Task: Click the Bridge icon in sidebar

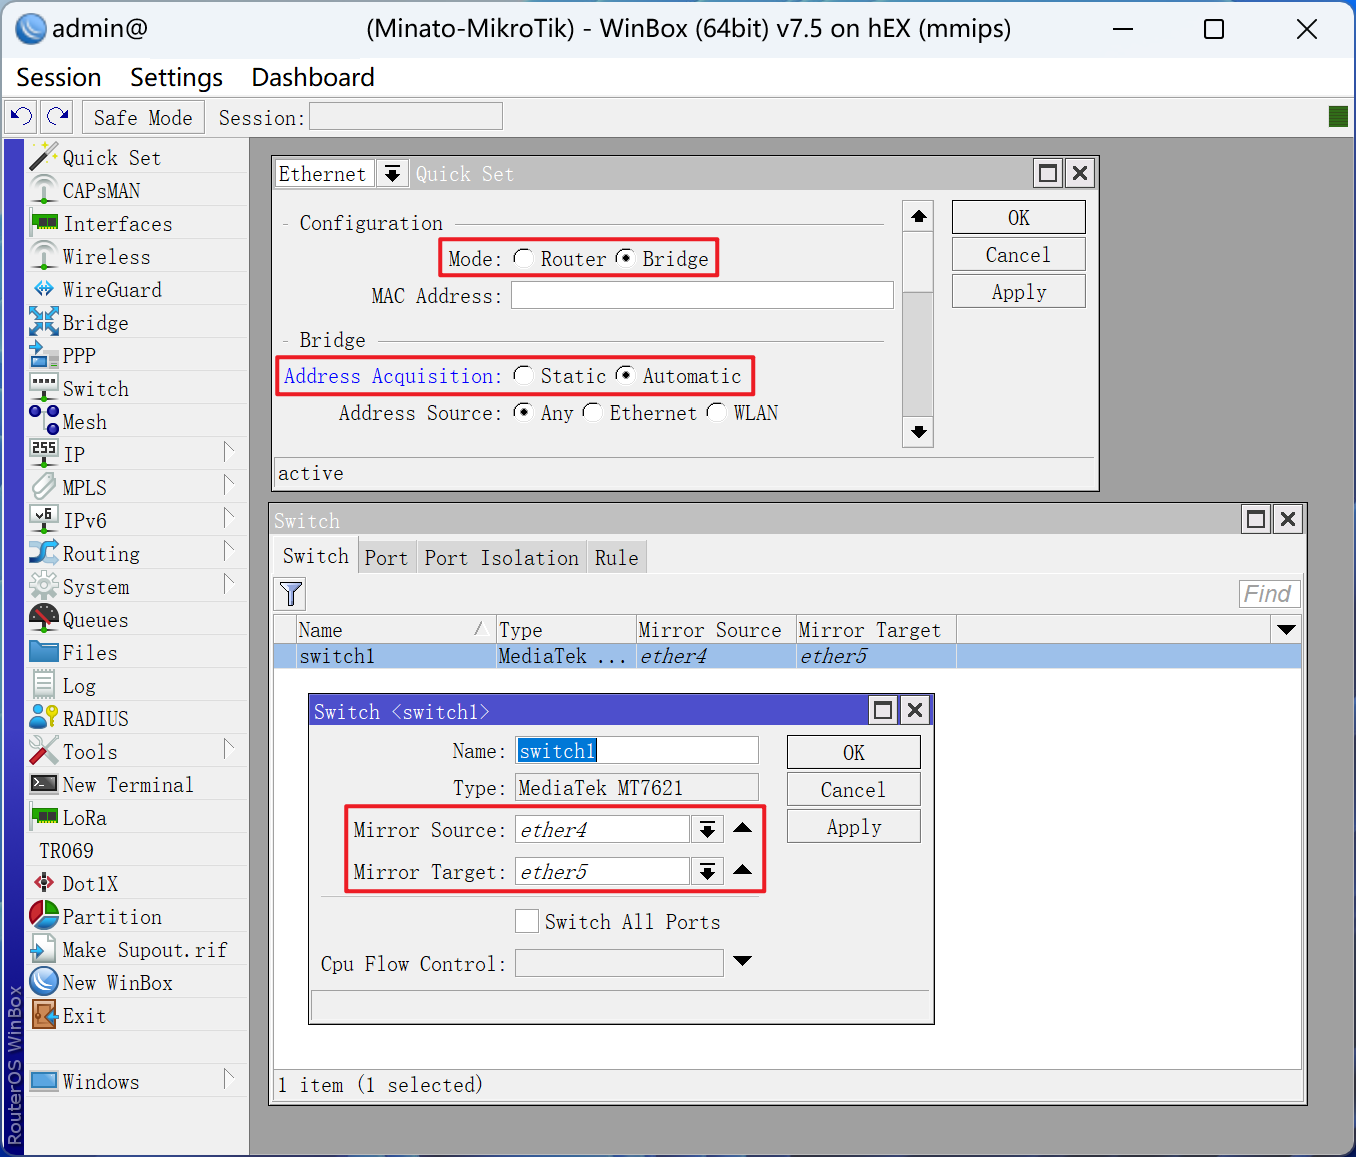Action: click(44, 322)
